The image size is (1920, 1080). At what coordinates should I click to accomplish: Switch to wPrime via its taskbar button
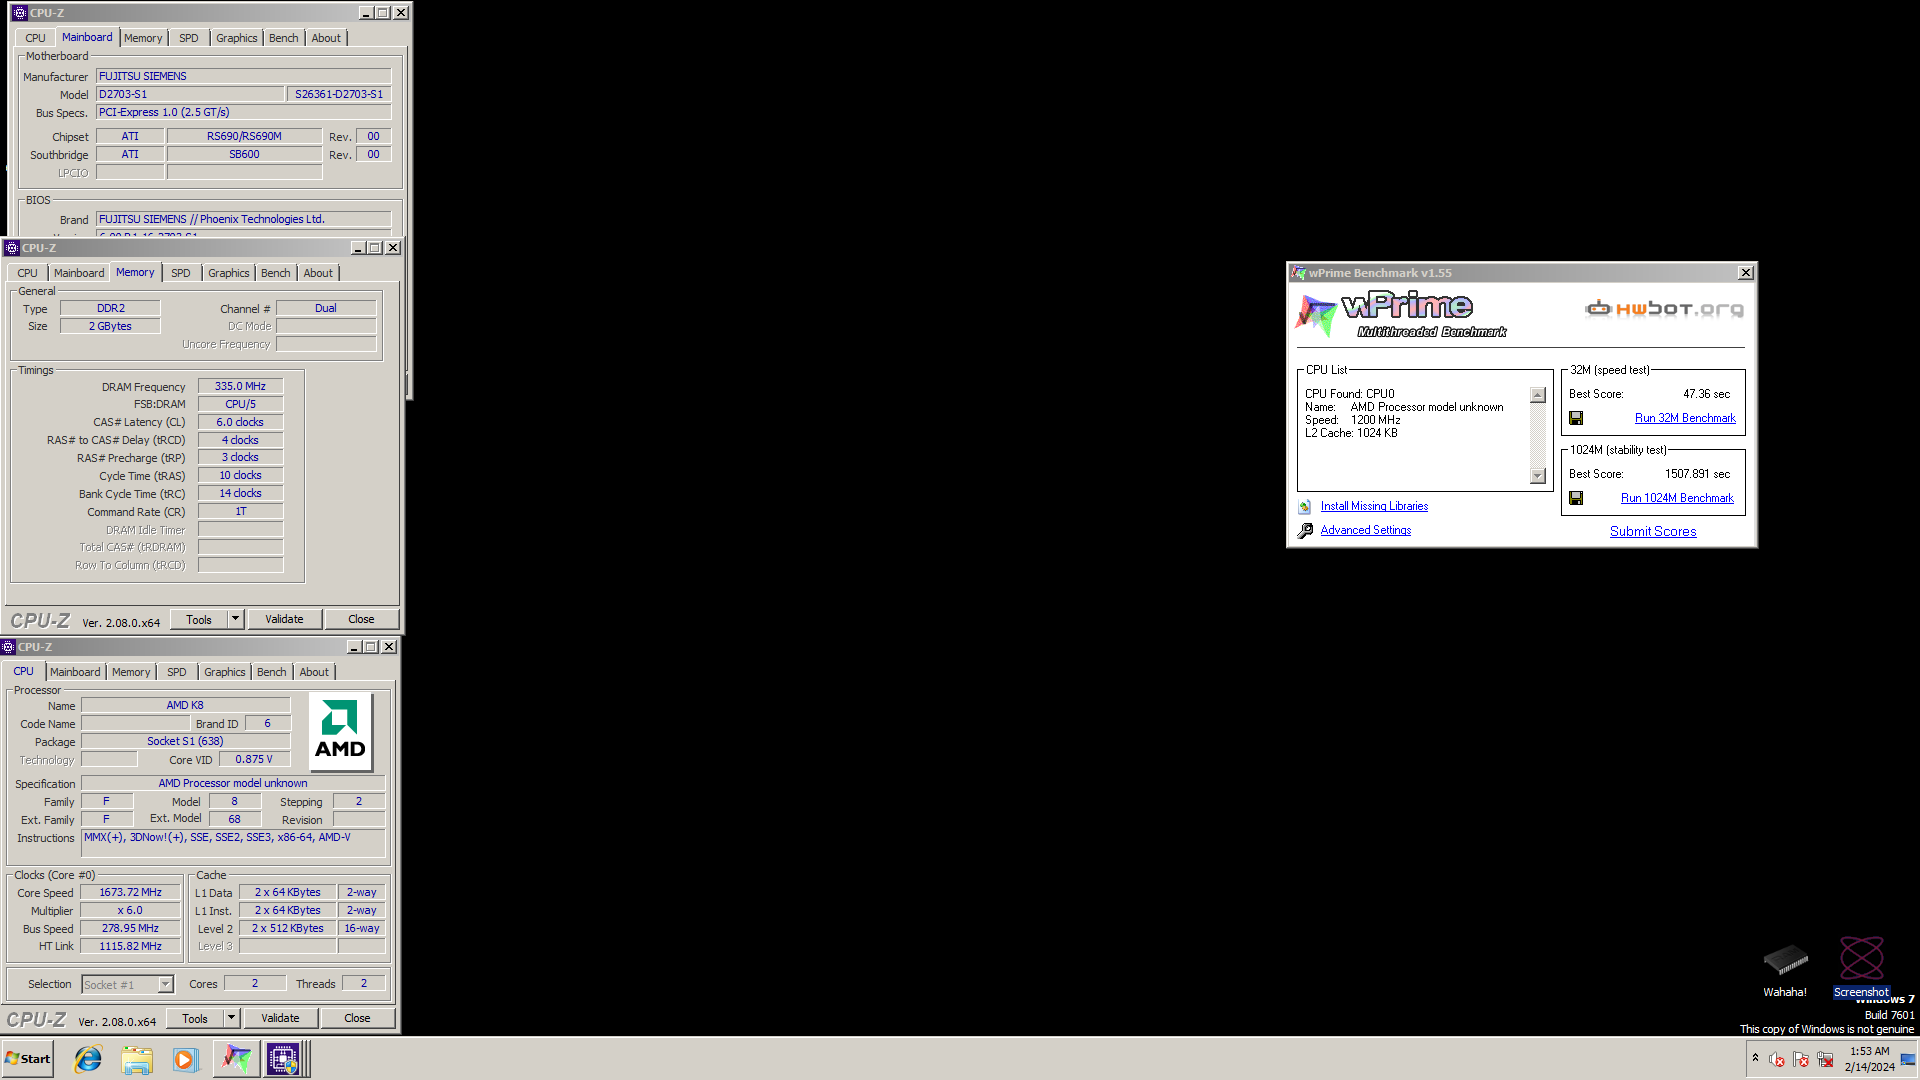236,1059
